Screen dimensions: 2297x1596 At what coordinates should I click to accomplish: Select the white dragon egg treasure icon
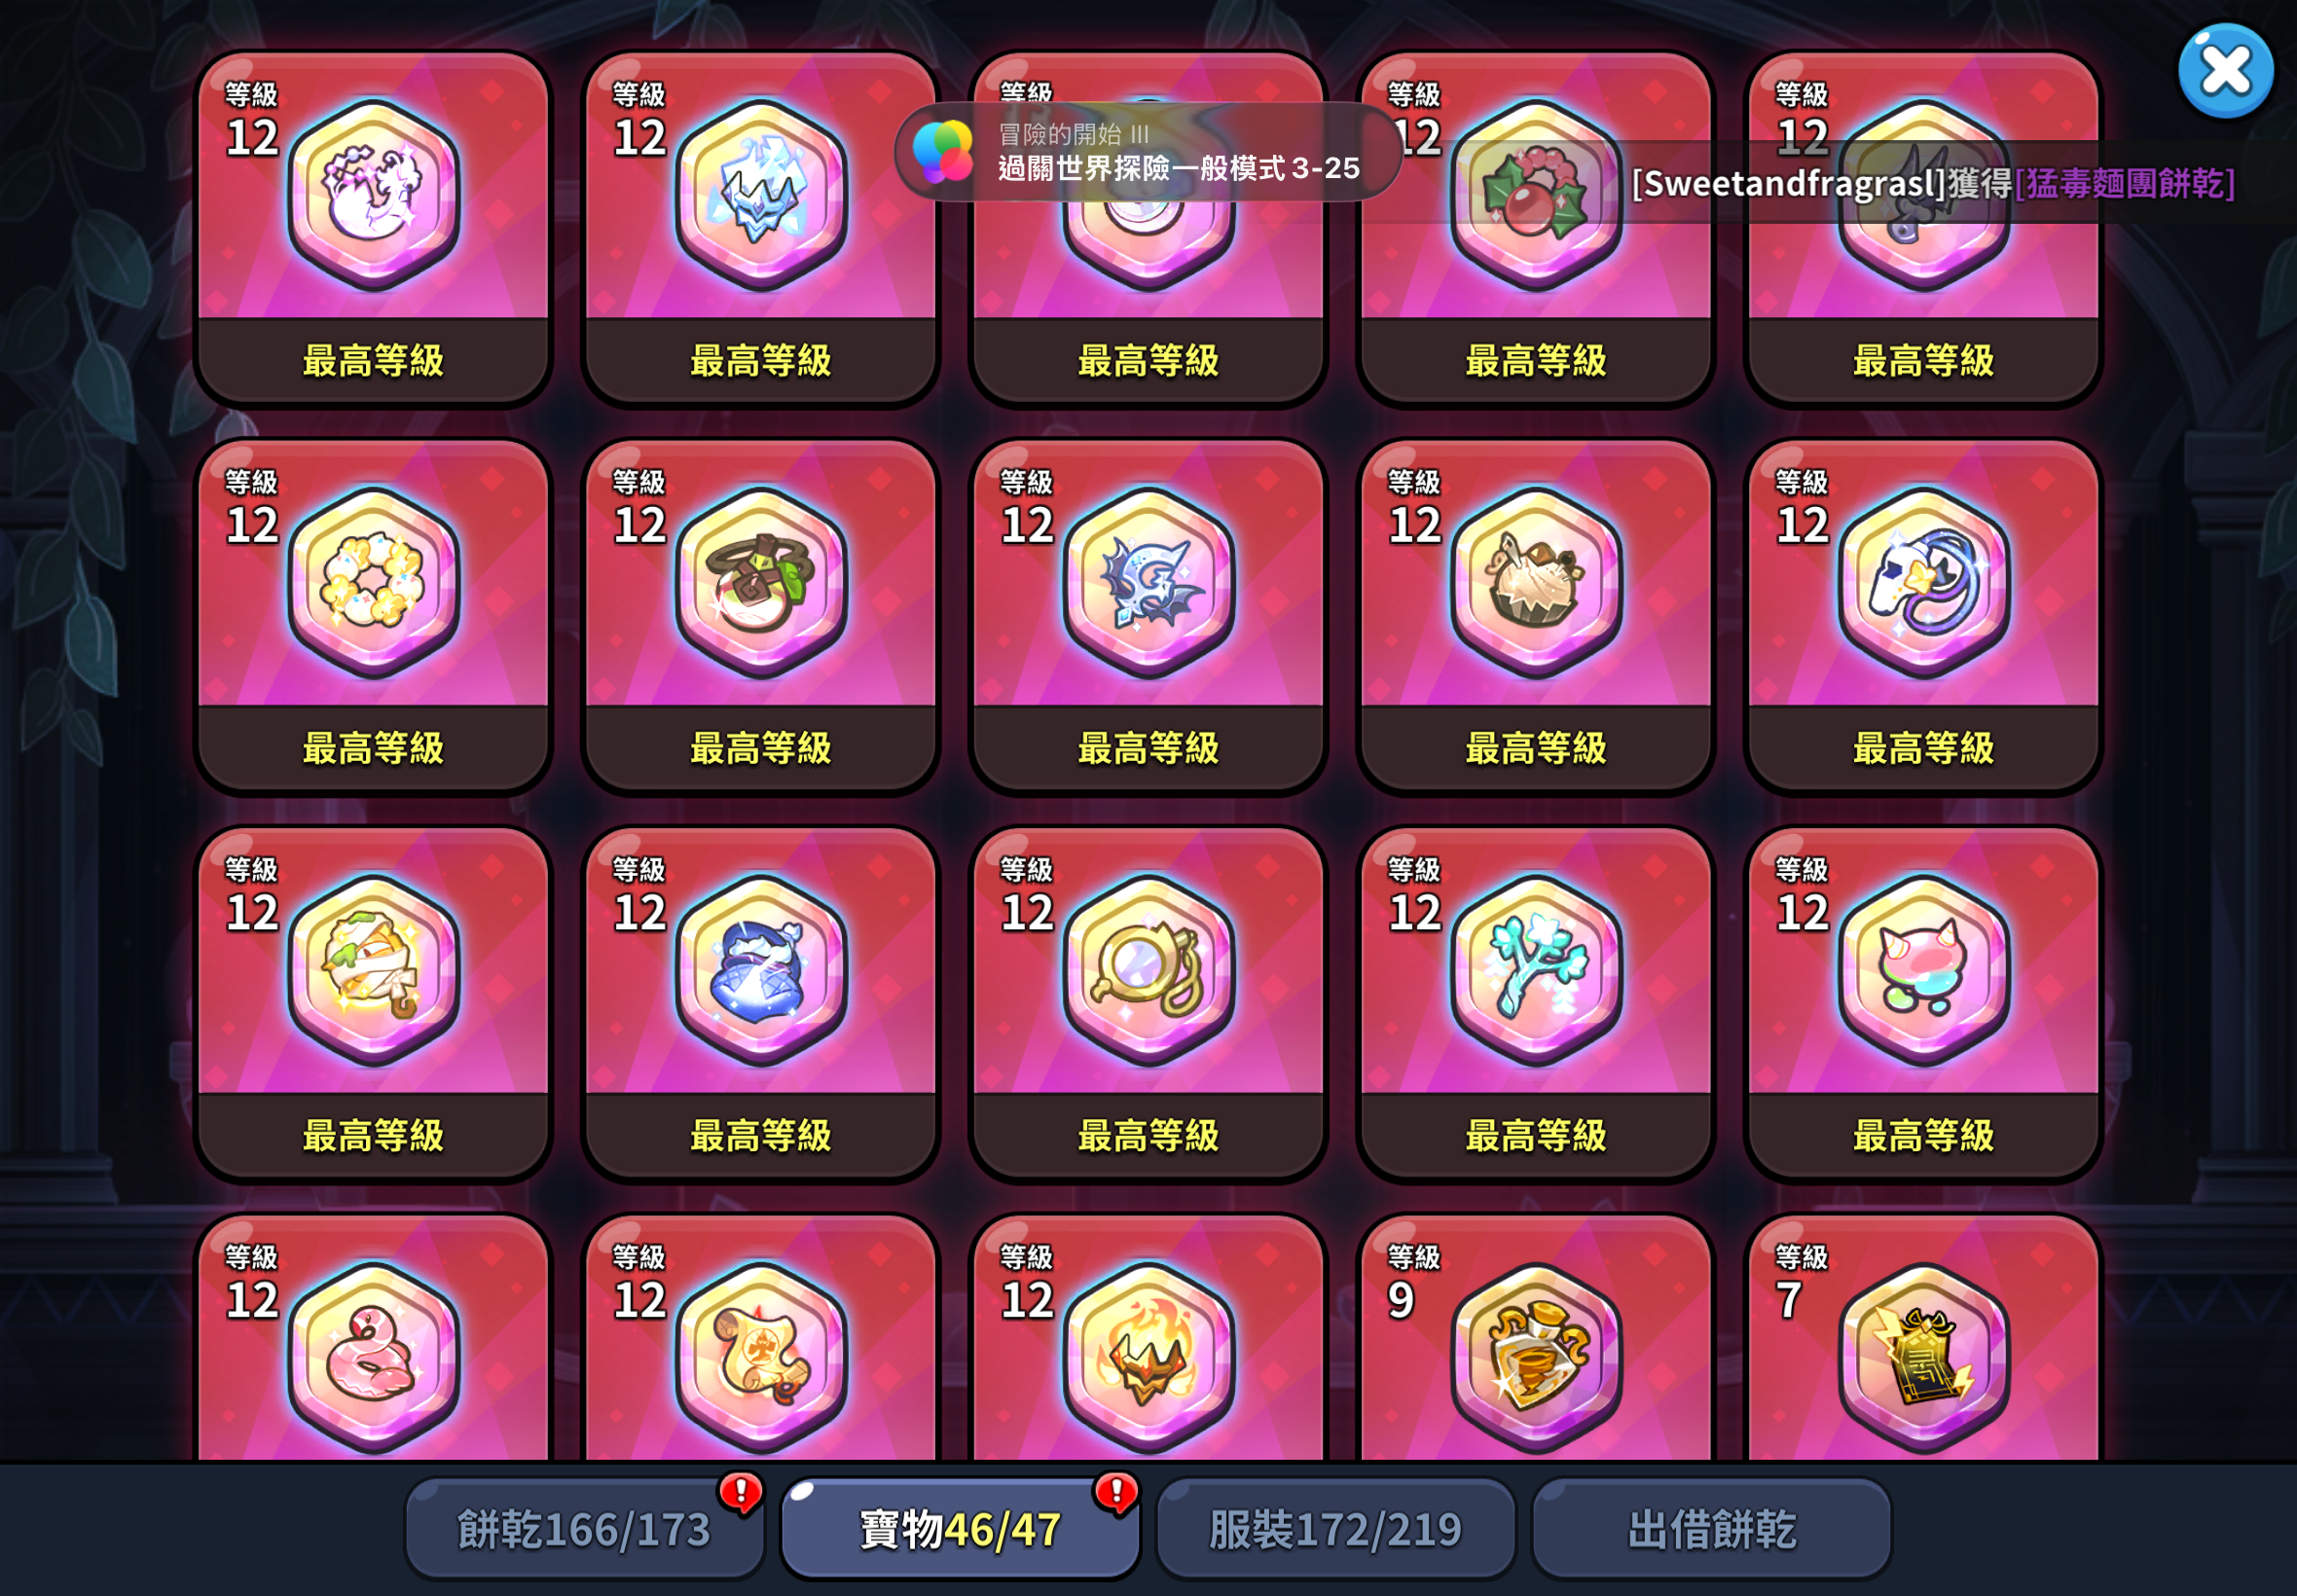[x=373, y=195]
